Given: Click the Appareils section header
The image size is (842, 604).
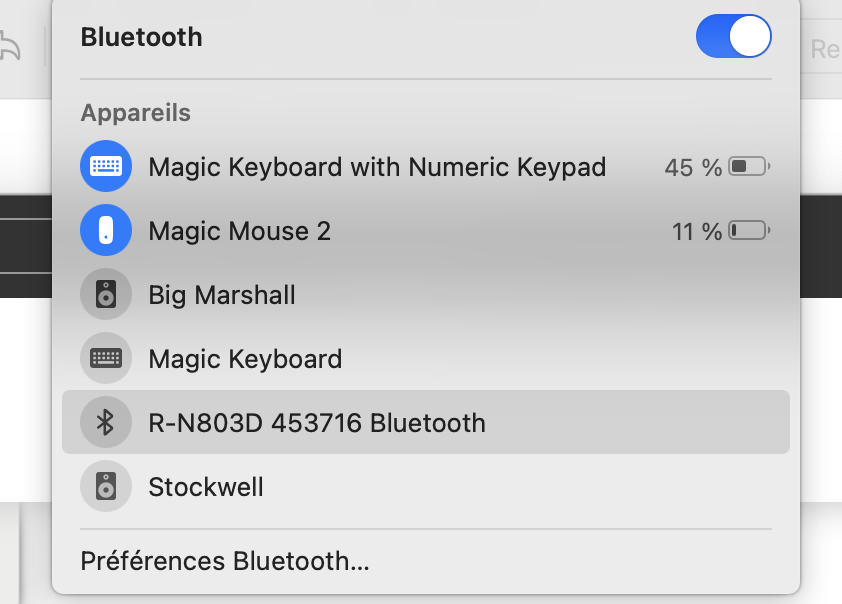Looking at the screenshot, I should [x=135, y=113].
